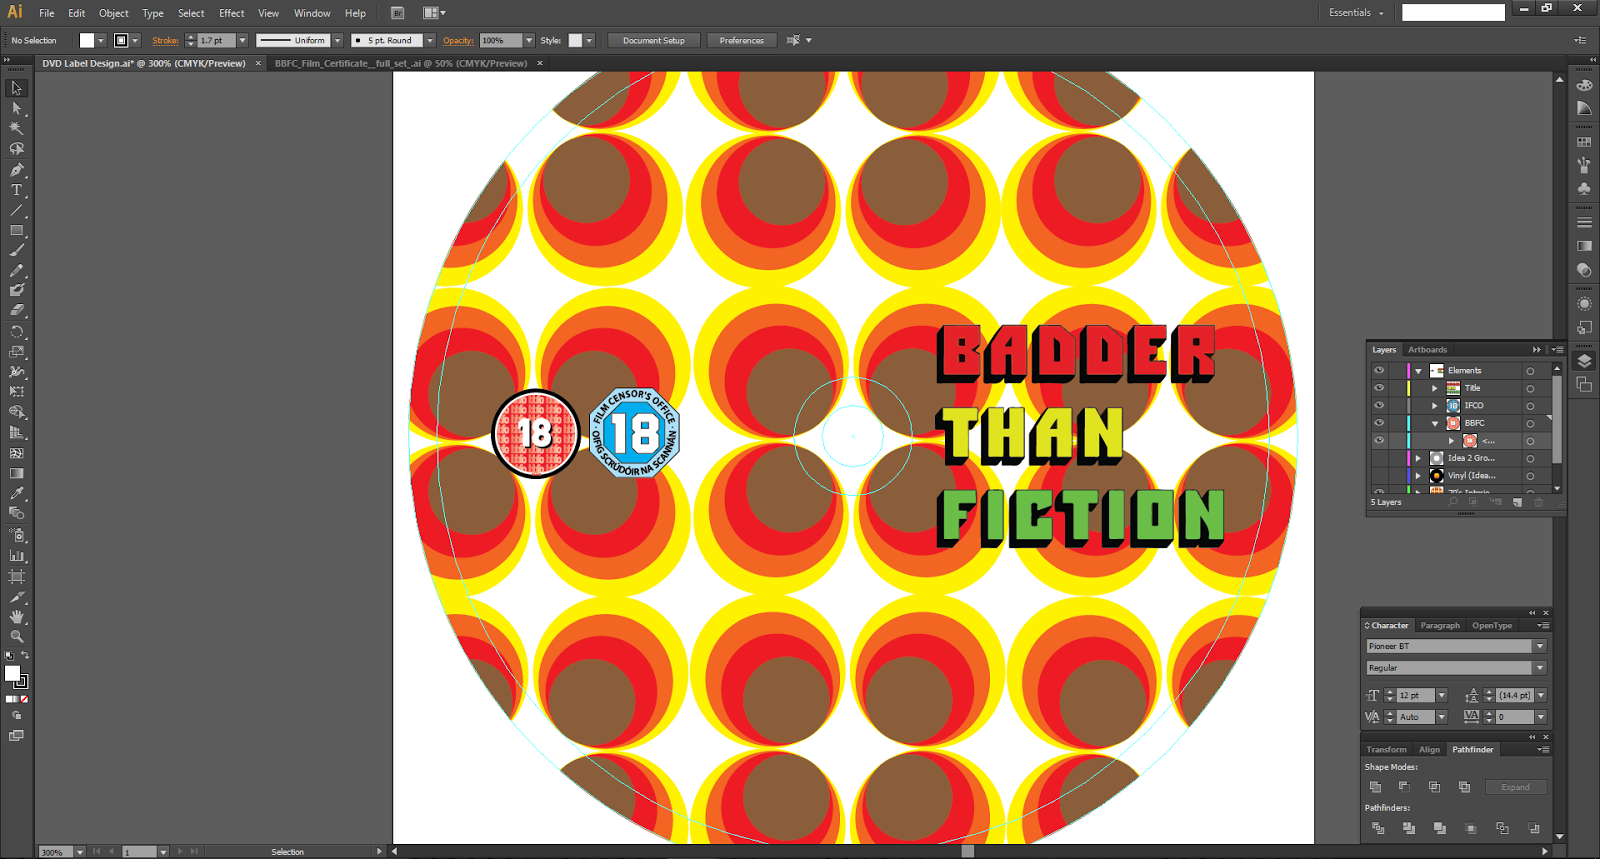
Task: Open the Regular font style dropdown
Action: (1540, 668)
